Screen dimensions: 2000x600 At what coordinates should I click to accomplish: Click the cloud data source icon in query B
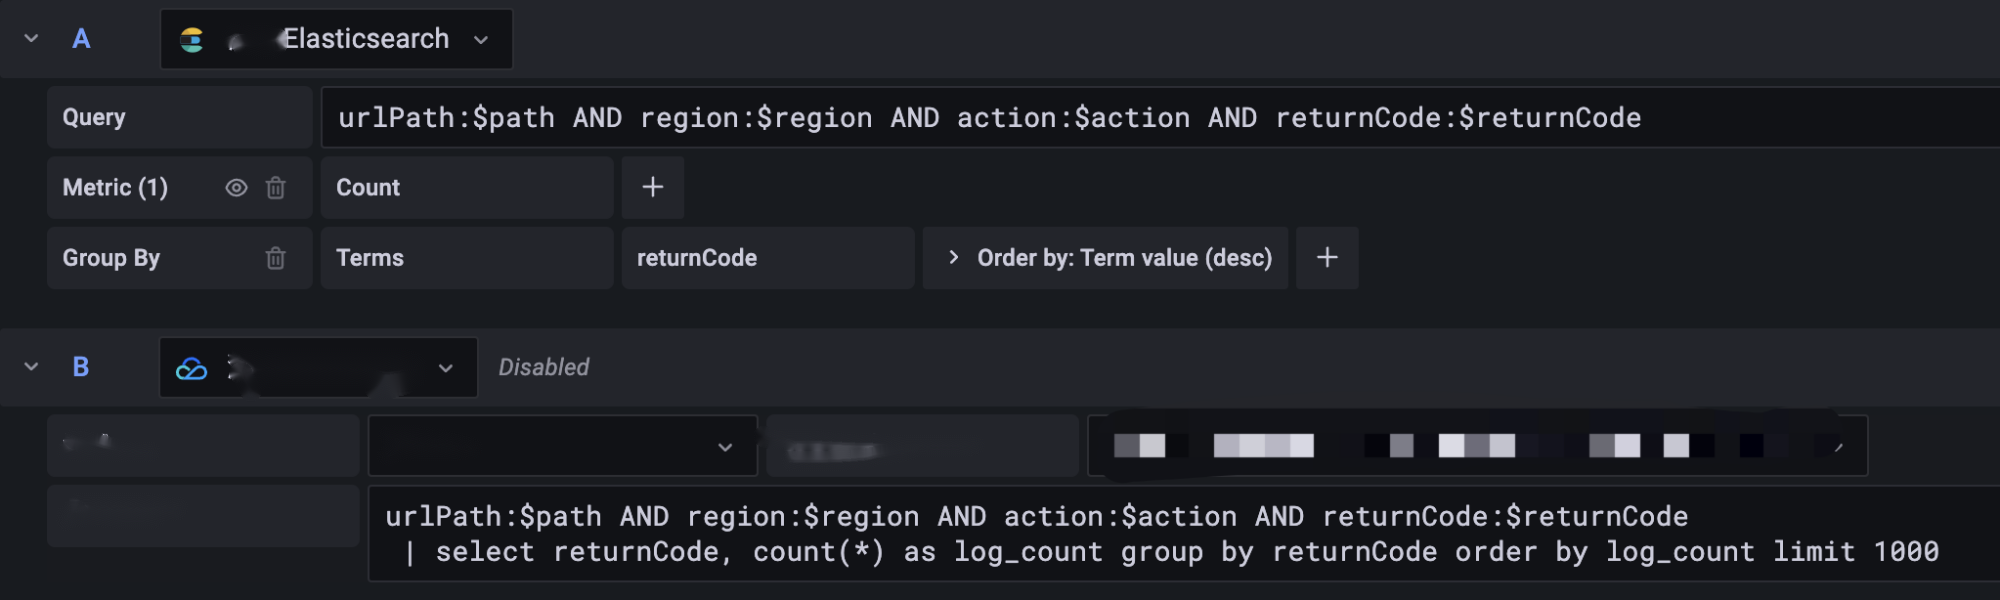pos(191,368)
